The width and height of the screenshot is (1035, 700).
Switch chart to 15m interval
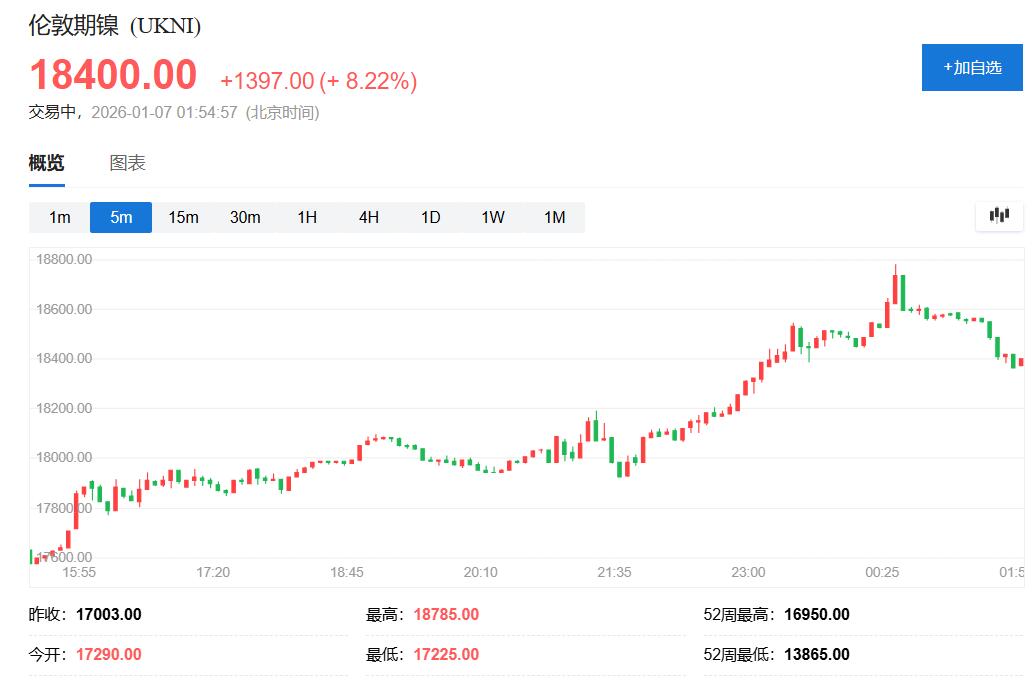[183, 217]
